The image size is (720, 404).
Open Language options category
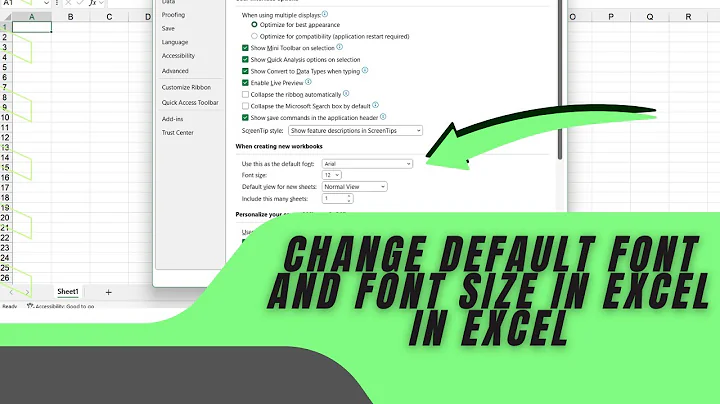point(175,42)
